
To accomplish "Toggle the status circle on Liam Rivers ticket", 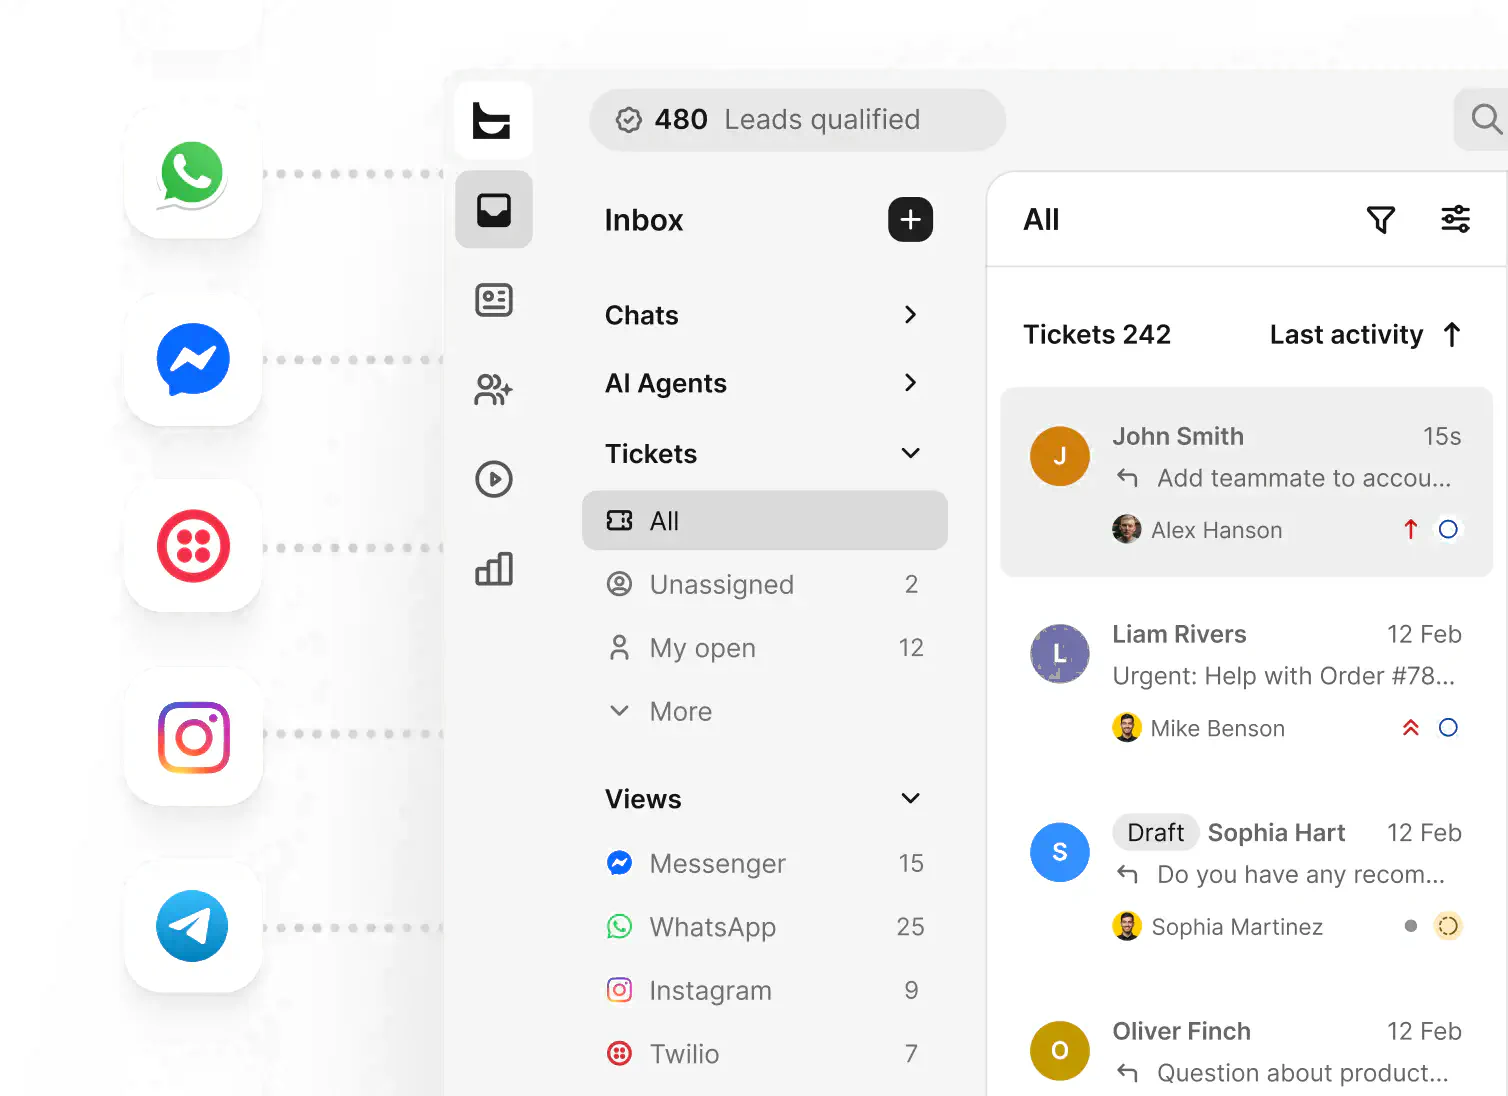I will (x=1448, y=727).
